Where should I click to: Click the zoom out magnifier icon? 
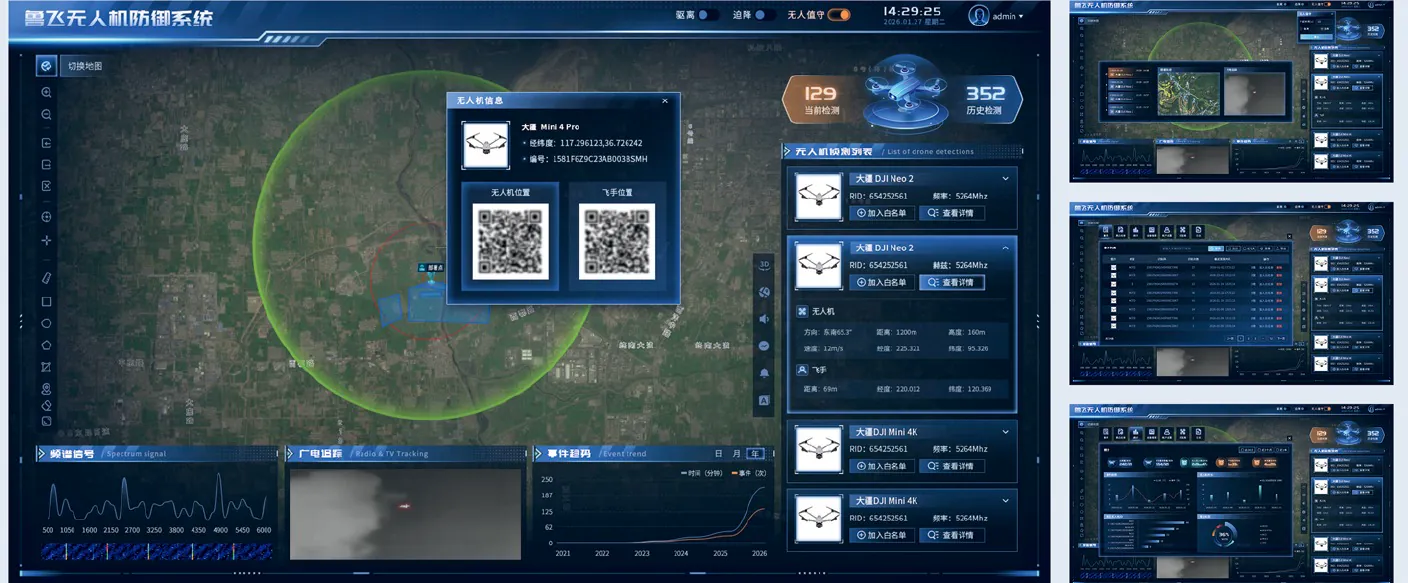[x=46, y=115]
